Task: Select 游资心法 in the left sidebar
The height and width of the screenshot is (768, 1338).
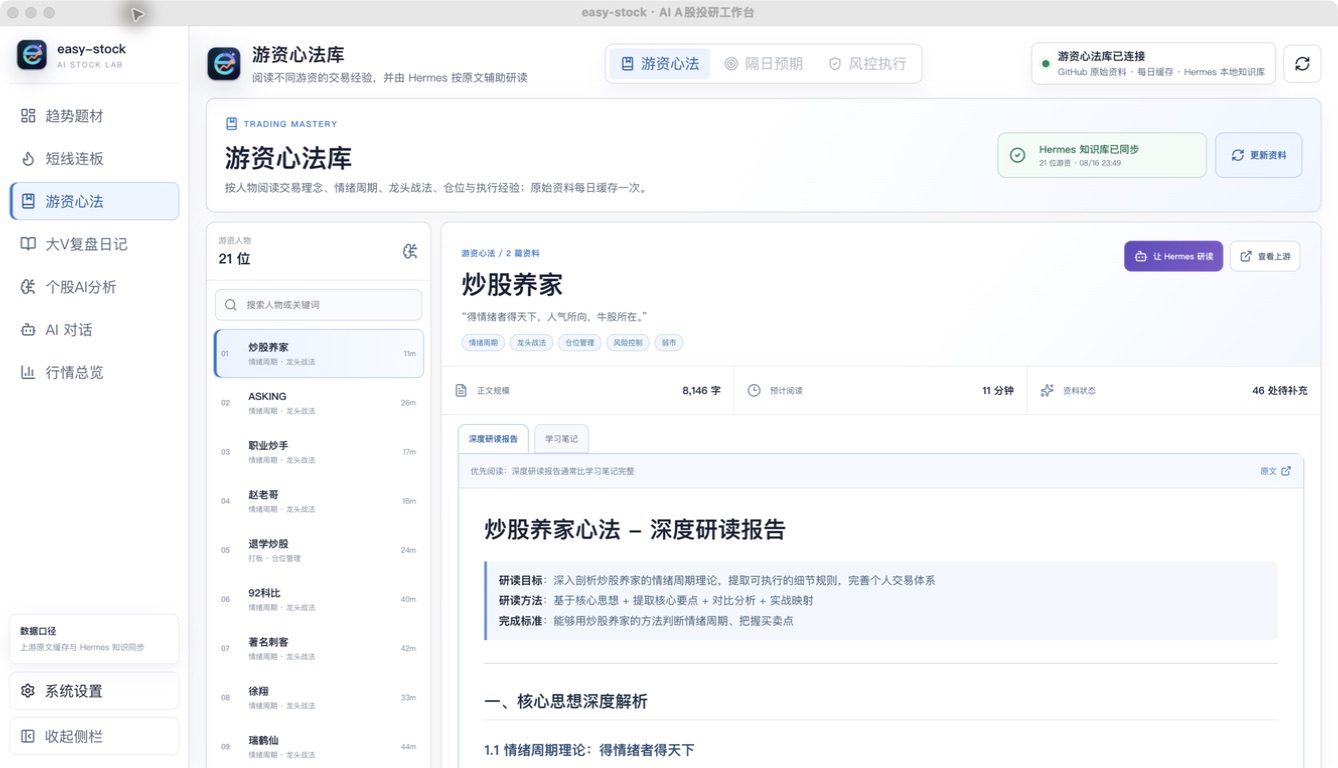Action: coord(94,201)
